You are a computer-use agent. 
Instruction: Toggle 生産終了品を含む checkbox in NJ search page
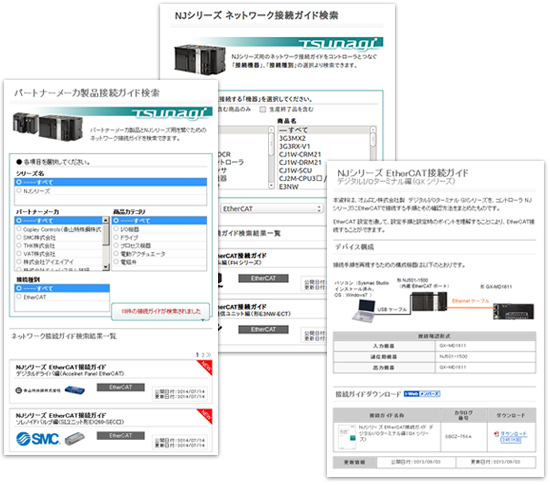click(x=263, y=109)
